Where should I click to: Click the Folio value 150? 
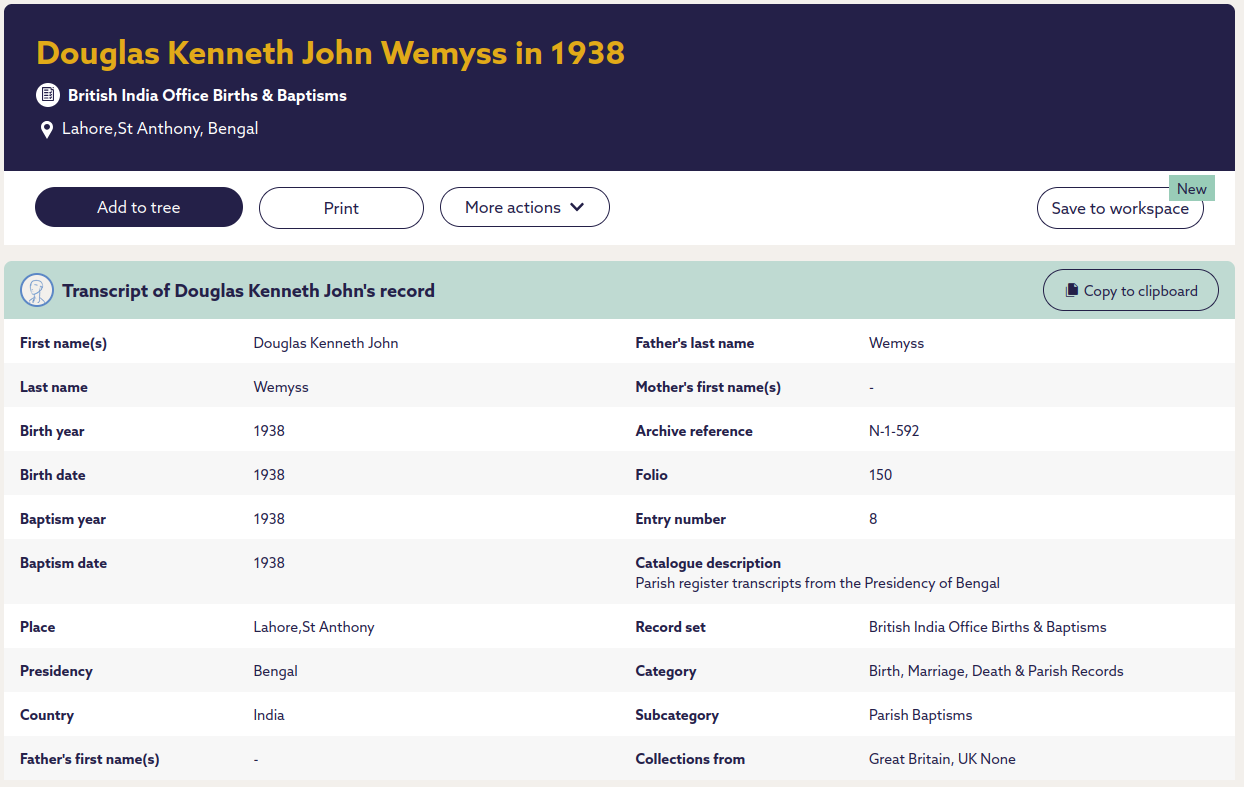pyautogui.click(x=880, y=475)
